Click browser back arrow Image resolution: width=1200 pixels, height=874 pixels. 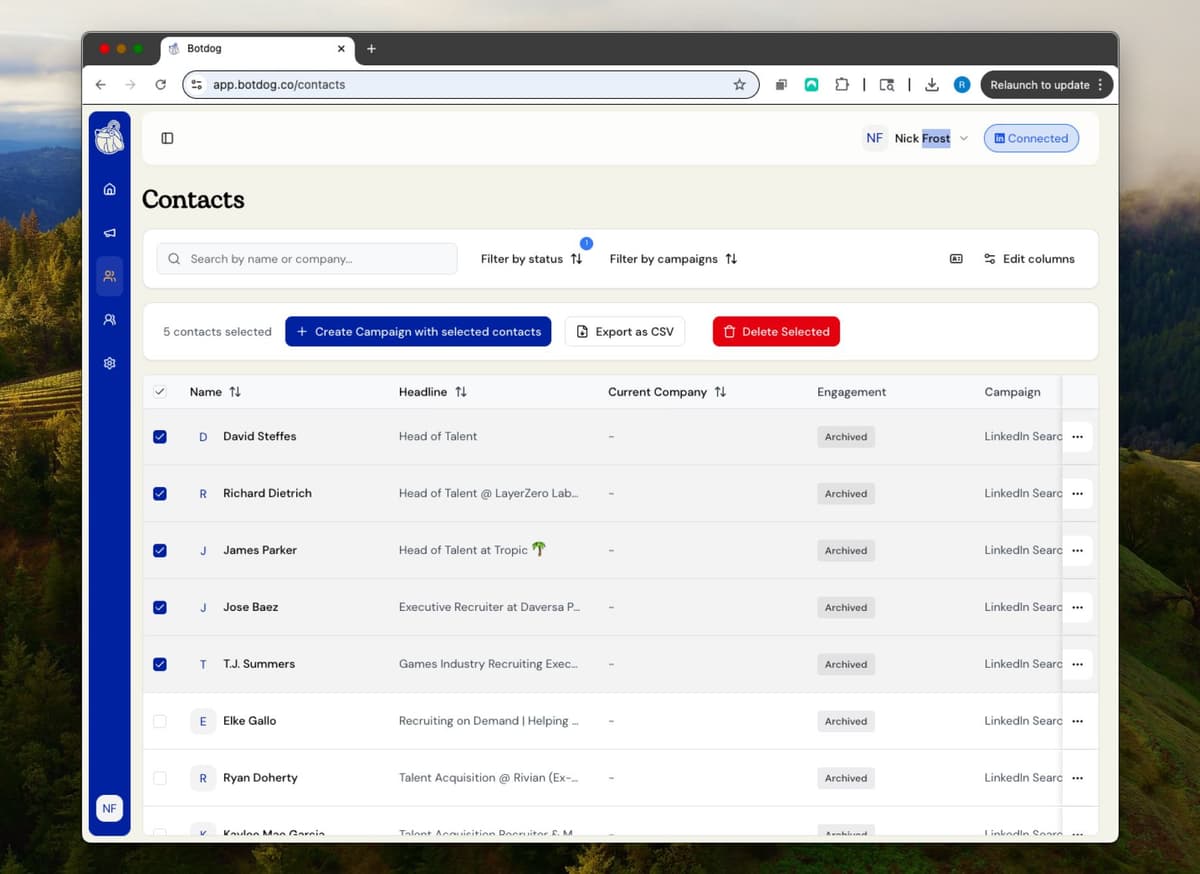(101, 85)
